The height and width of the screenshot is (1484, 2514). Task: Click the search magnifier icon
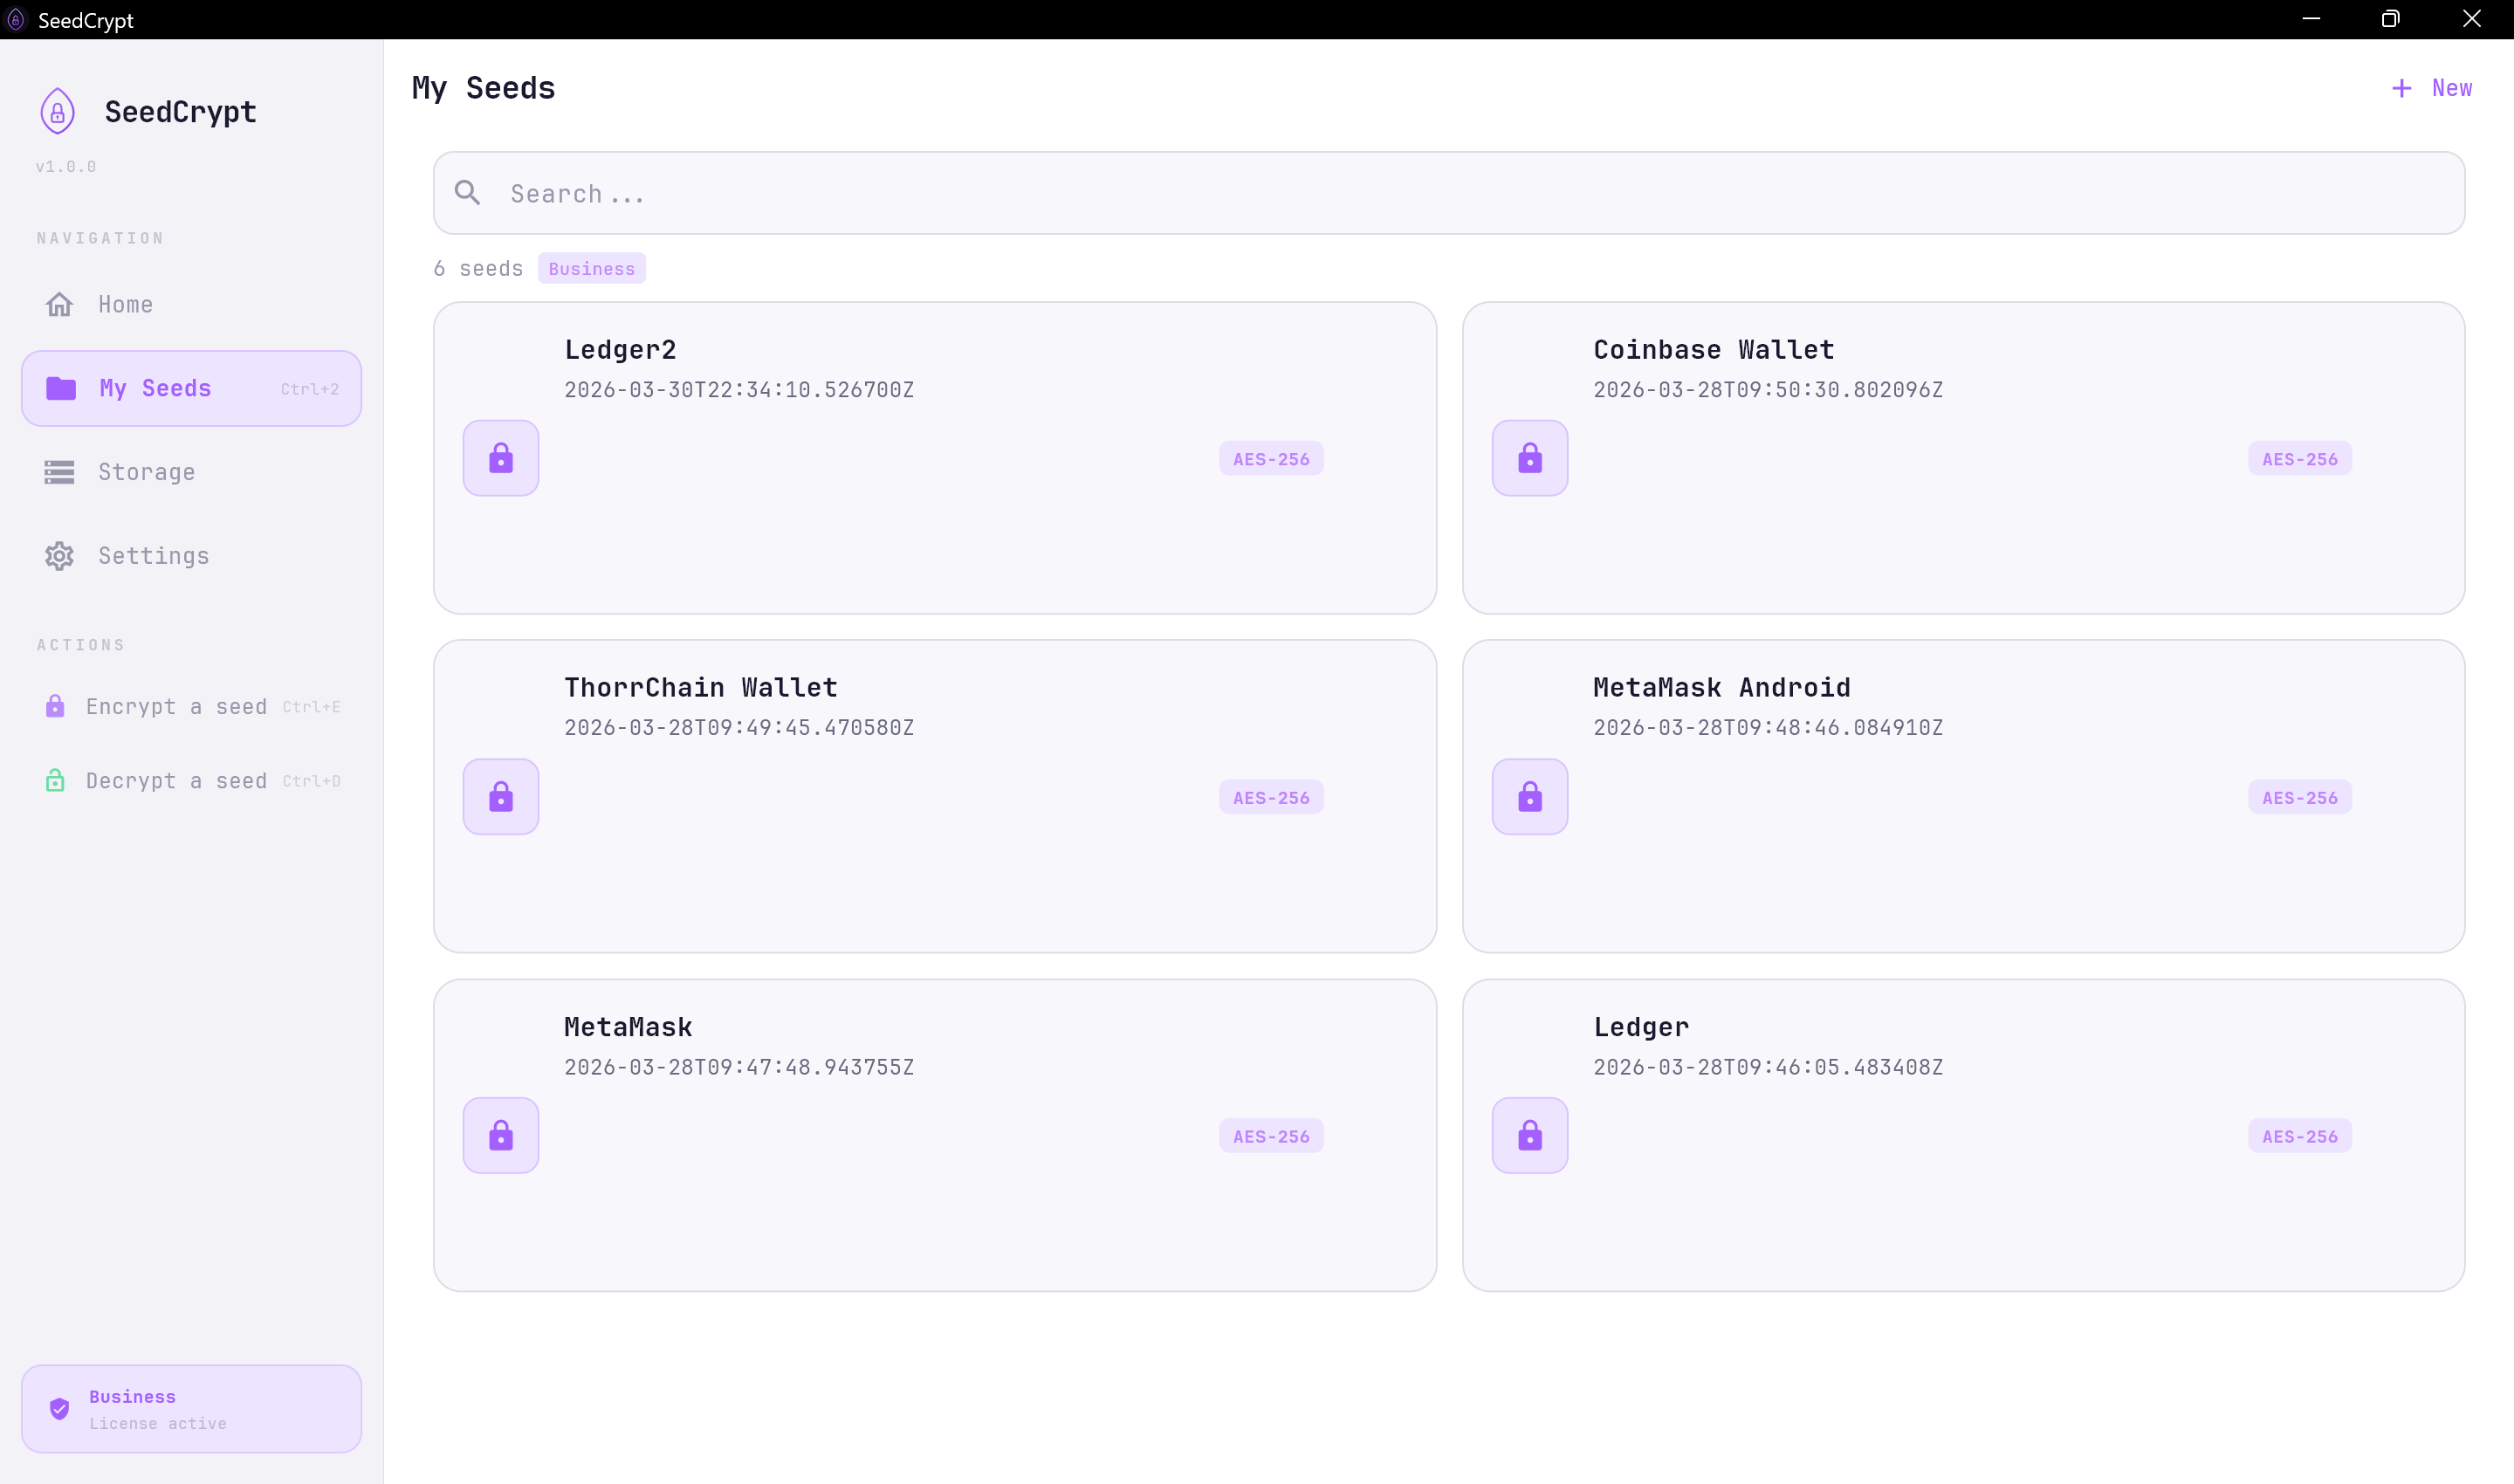click(467, 193)
